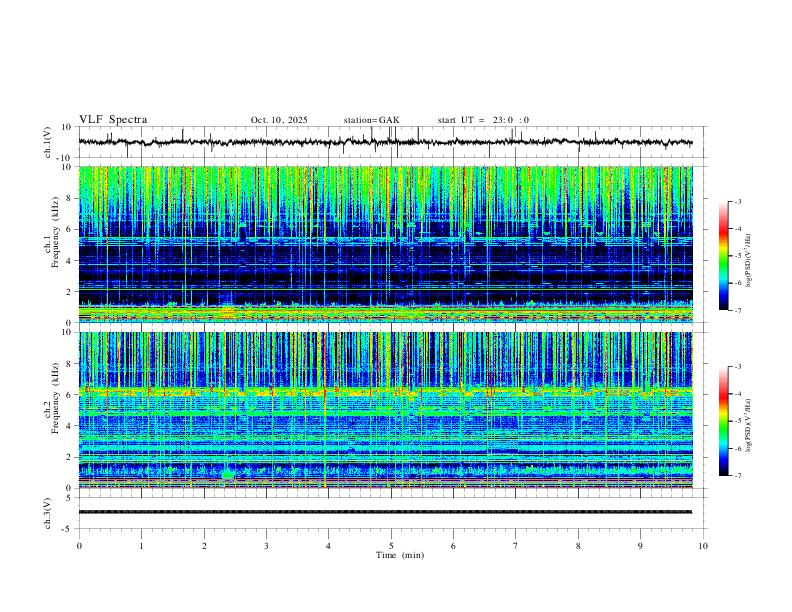
Task: Click the "ch.3(V)" axis label
Action: pos(48,513)
